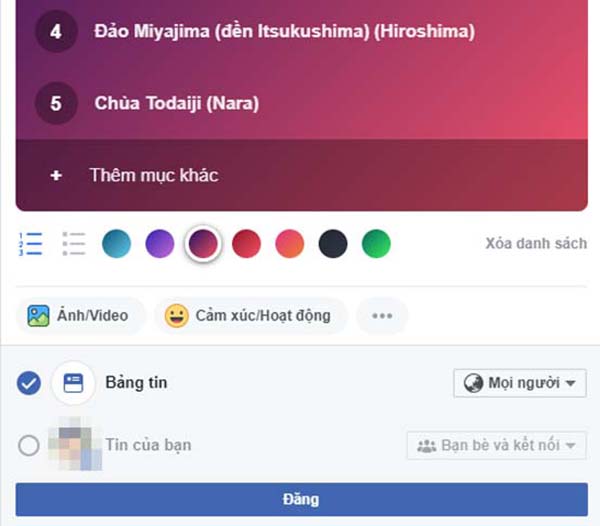Choose the purple background color
Viewport: 600px width, 526px height.
click(x=160, y=244)
